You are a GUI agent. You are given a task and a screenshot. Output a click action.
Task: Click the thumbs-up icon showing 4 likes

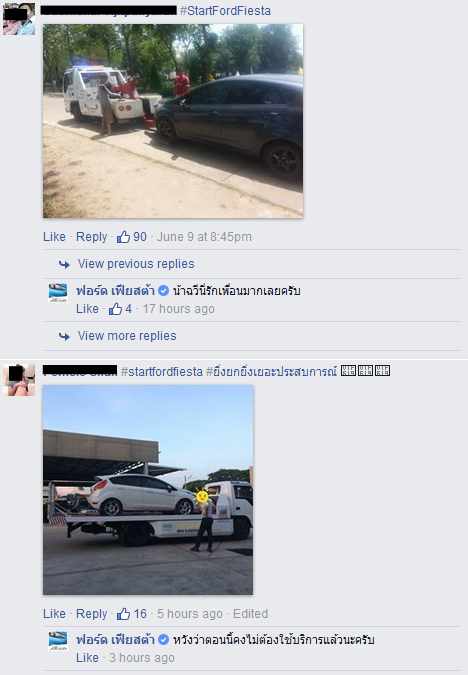(x=115, y=309)
